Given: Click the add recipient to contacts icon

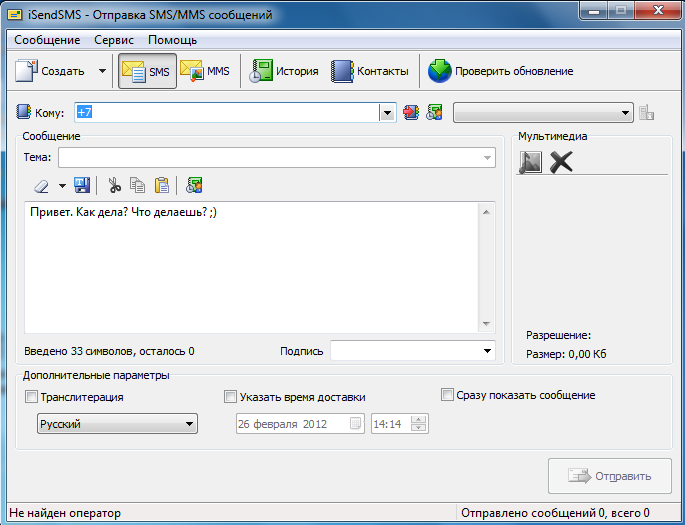Looking at the screenshot, I should pyautogui.click(x=411, y=112).
